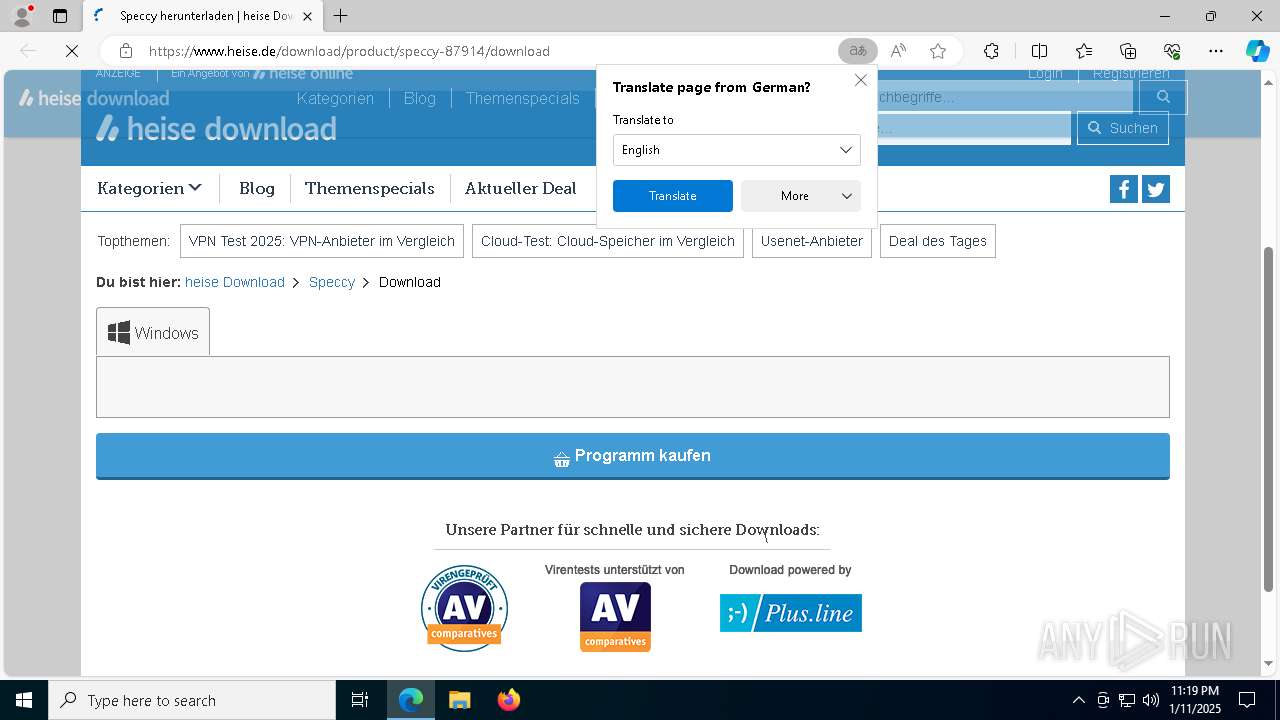This screenshot has width=1280, height=720.
Task: Open Favorites list icon
Action: pyautogui.click(x=1084, y=51)
